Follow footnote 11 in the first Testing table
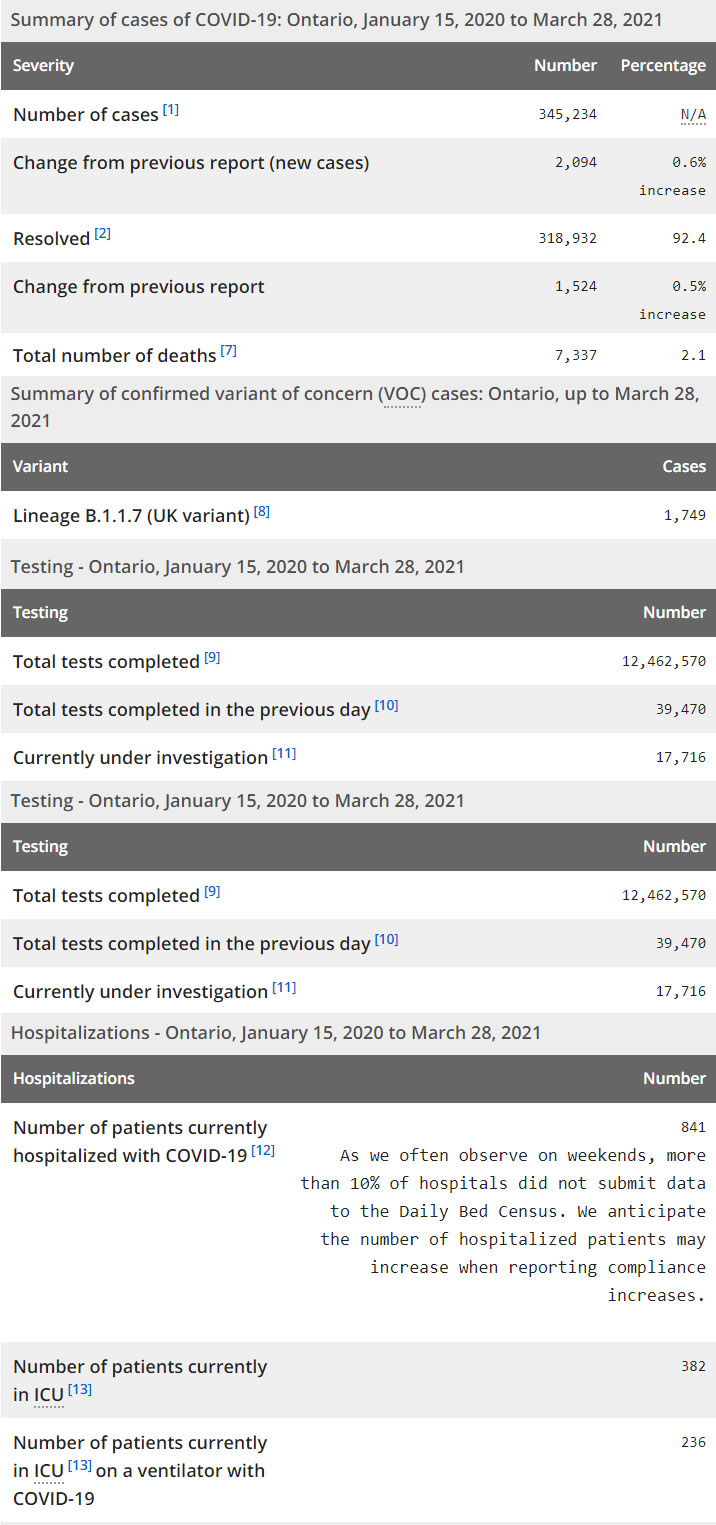Viewport: 716px width, 1525px height. click(x=284, y=754)
